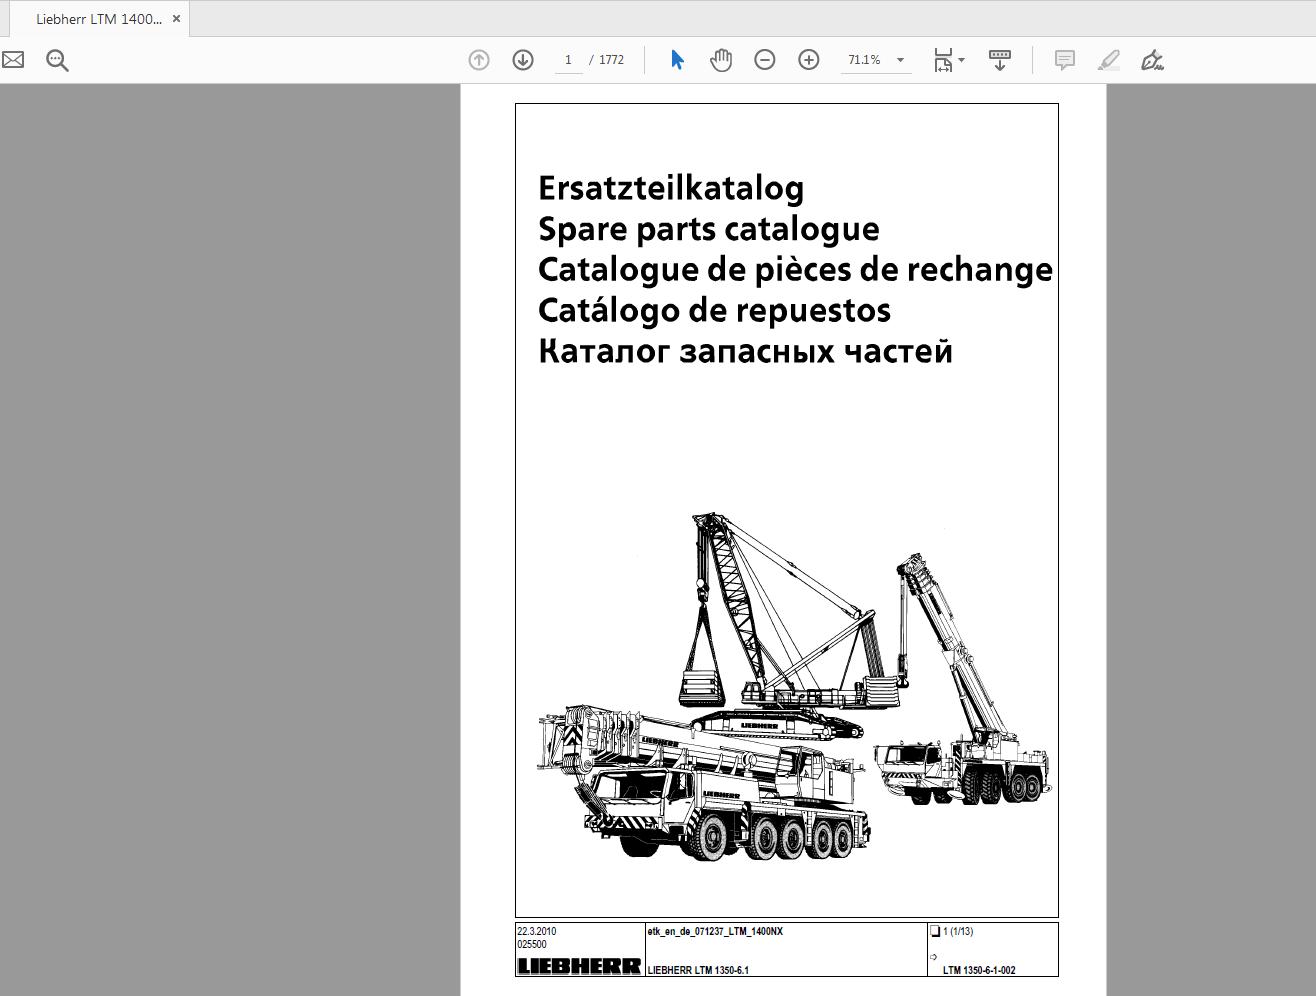
Task: Click the 'Ersatzteilkatalog' heading
Action: [x=671, y=188]
